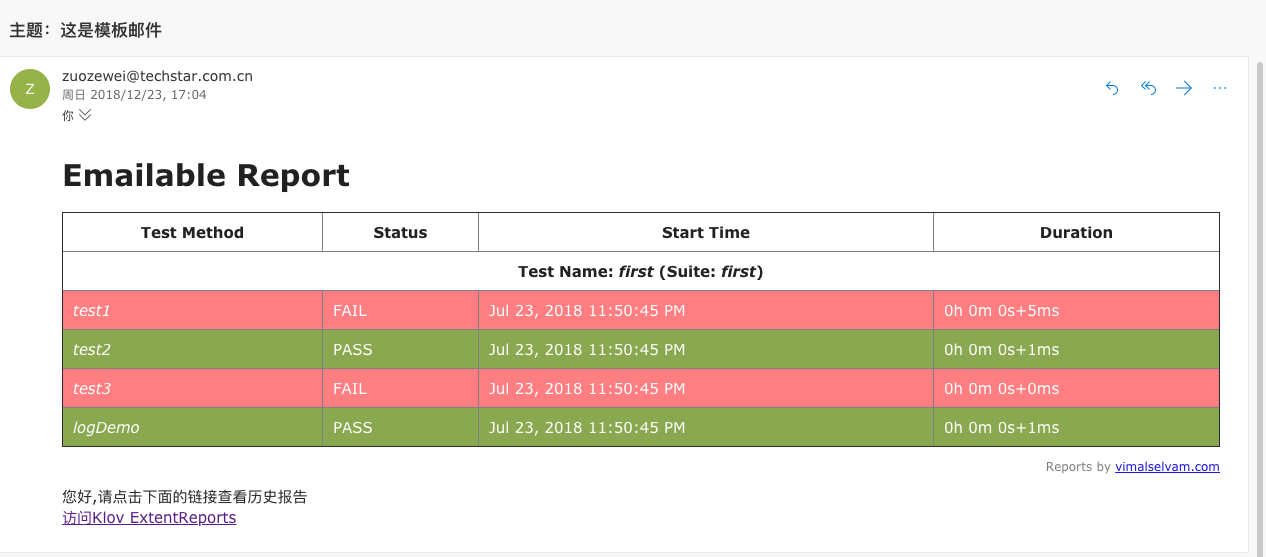Click the Start Time column header

tap(706, 232)
